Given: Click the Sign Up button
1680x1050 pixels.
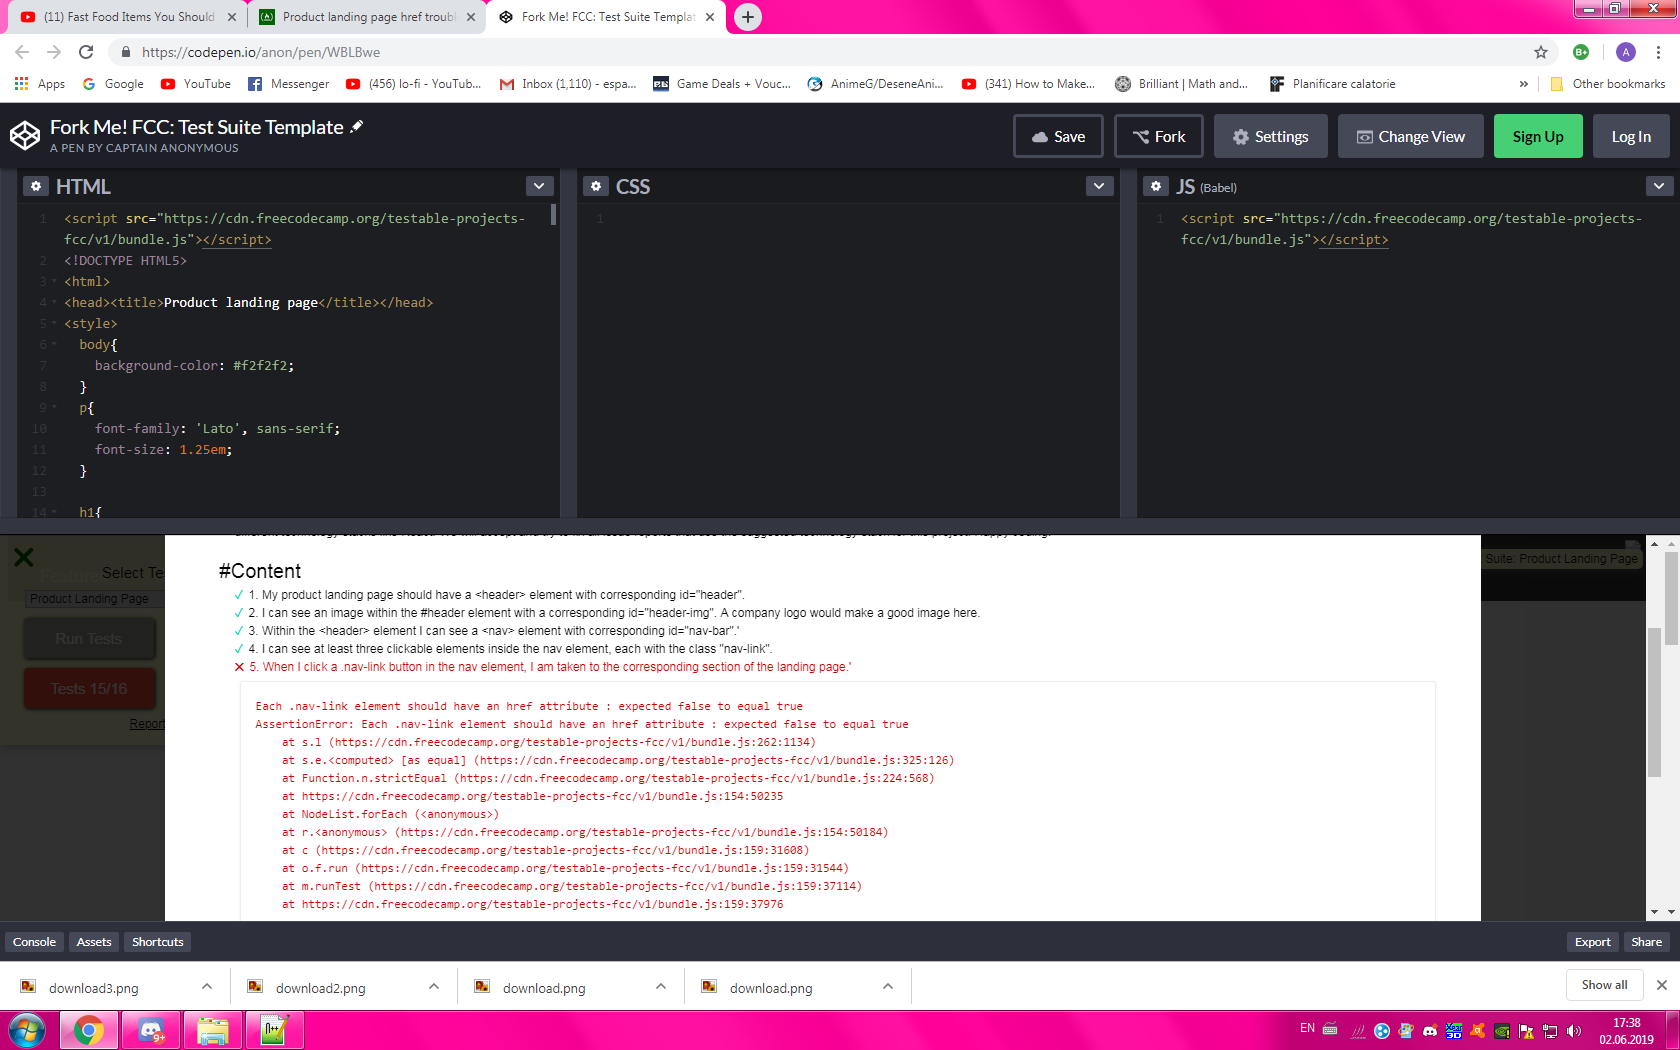Looking at the screenshot, I should click(1537, 136).
